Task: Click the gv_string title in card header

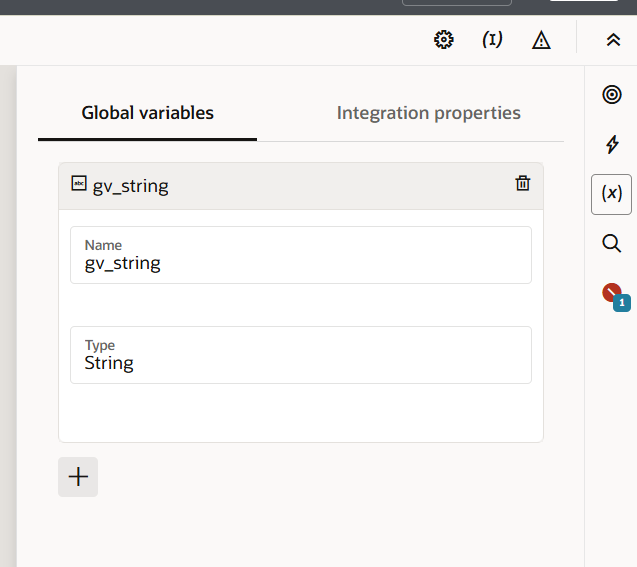Action: (130, 186)
